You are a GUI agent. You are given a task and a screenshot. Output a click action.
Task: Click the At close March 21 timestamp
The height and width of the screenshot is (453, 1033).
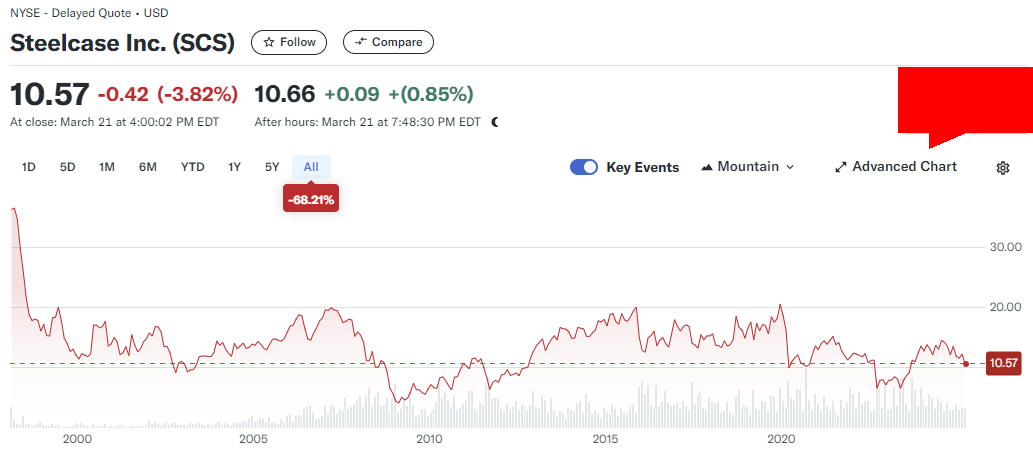click(115, 122)
